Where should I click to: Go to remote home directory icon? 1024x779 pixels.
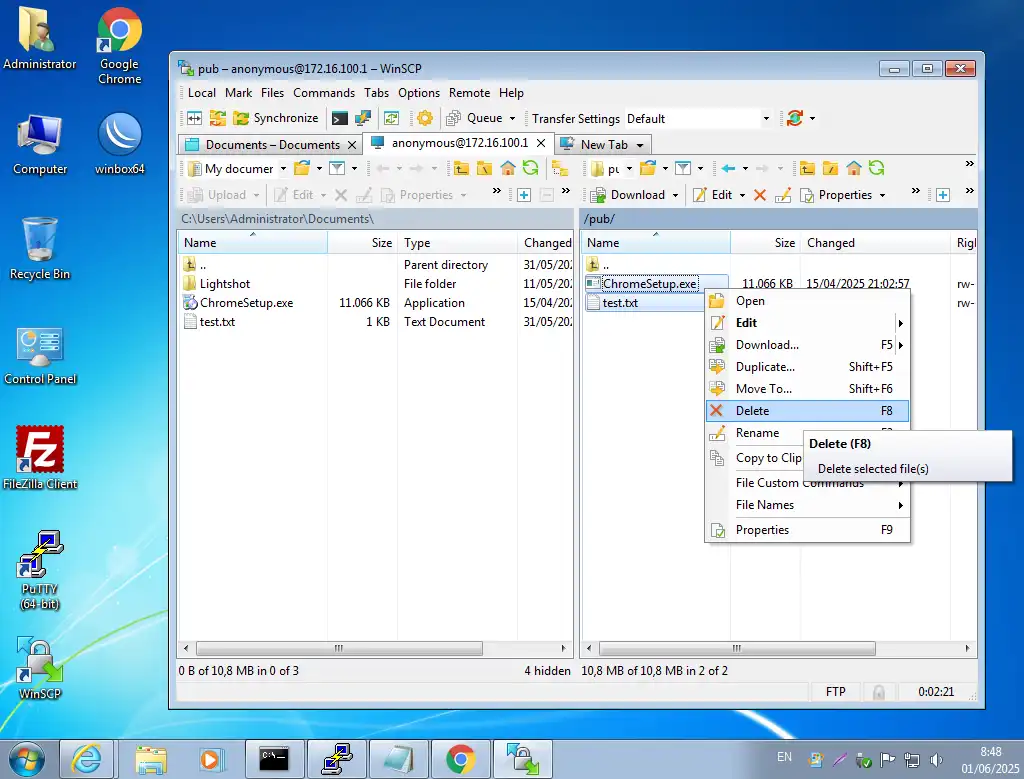click(854, 168)
